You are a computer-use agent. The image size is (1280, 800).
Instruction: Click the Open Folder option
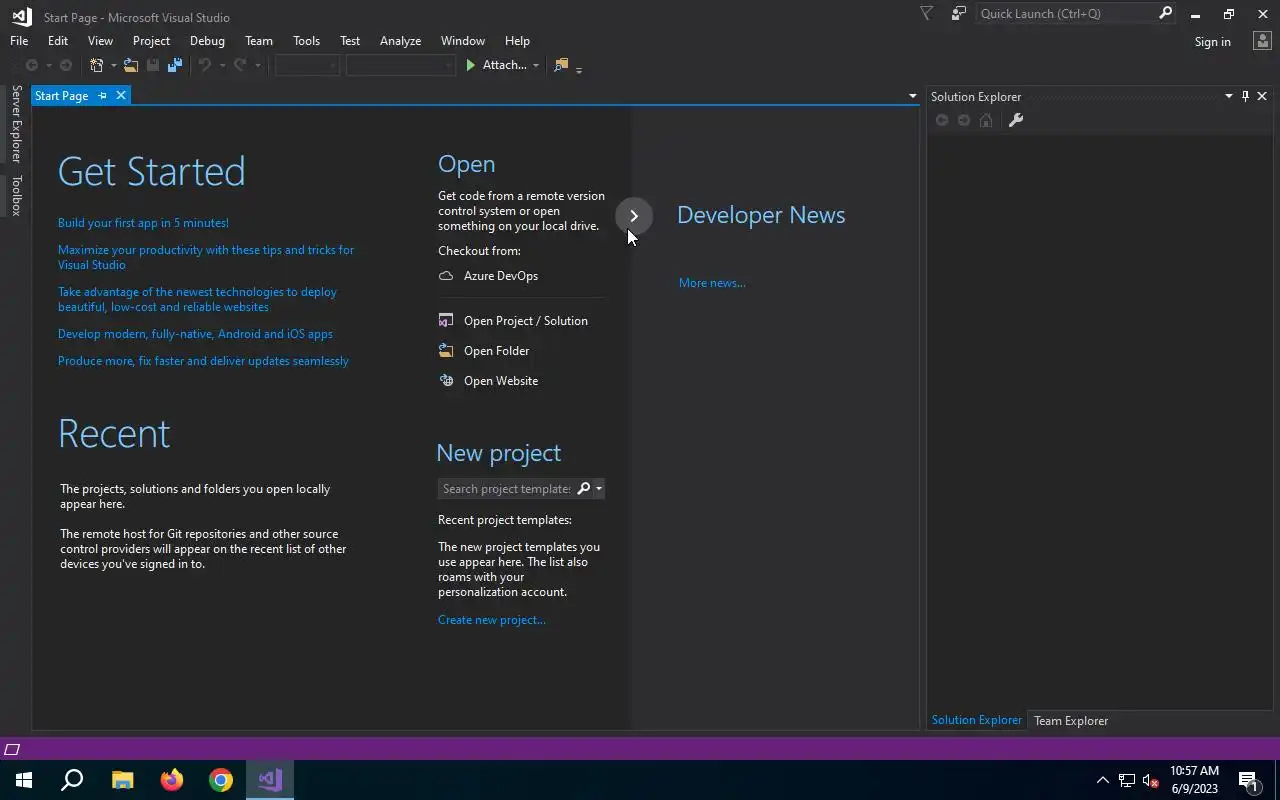[x=484, y=351]
